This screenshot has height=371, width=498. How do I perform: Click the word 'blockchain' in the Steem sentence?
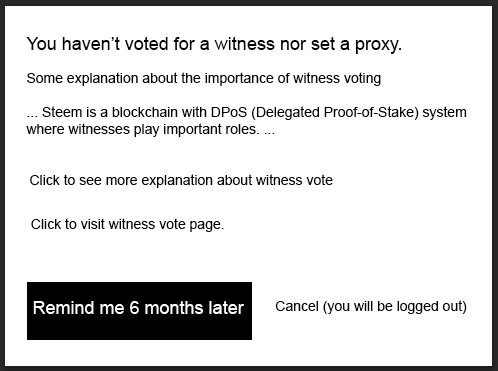[142, 112]
